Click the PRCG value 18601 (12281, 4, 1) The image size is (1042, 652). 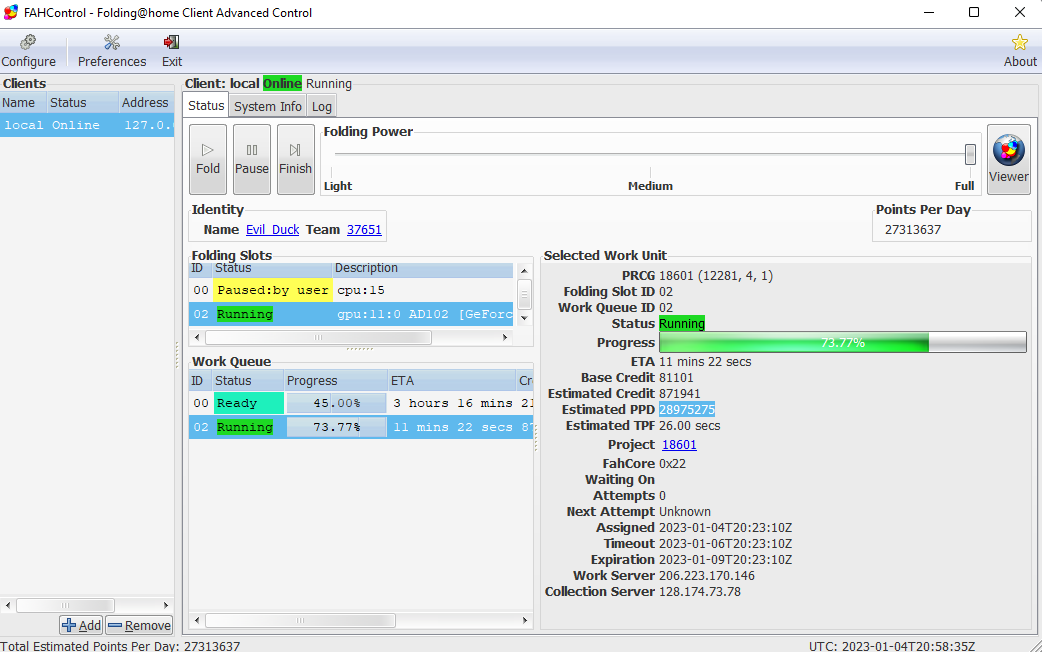click(716, 275)
